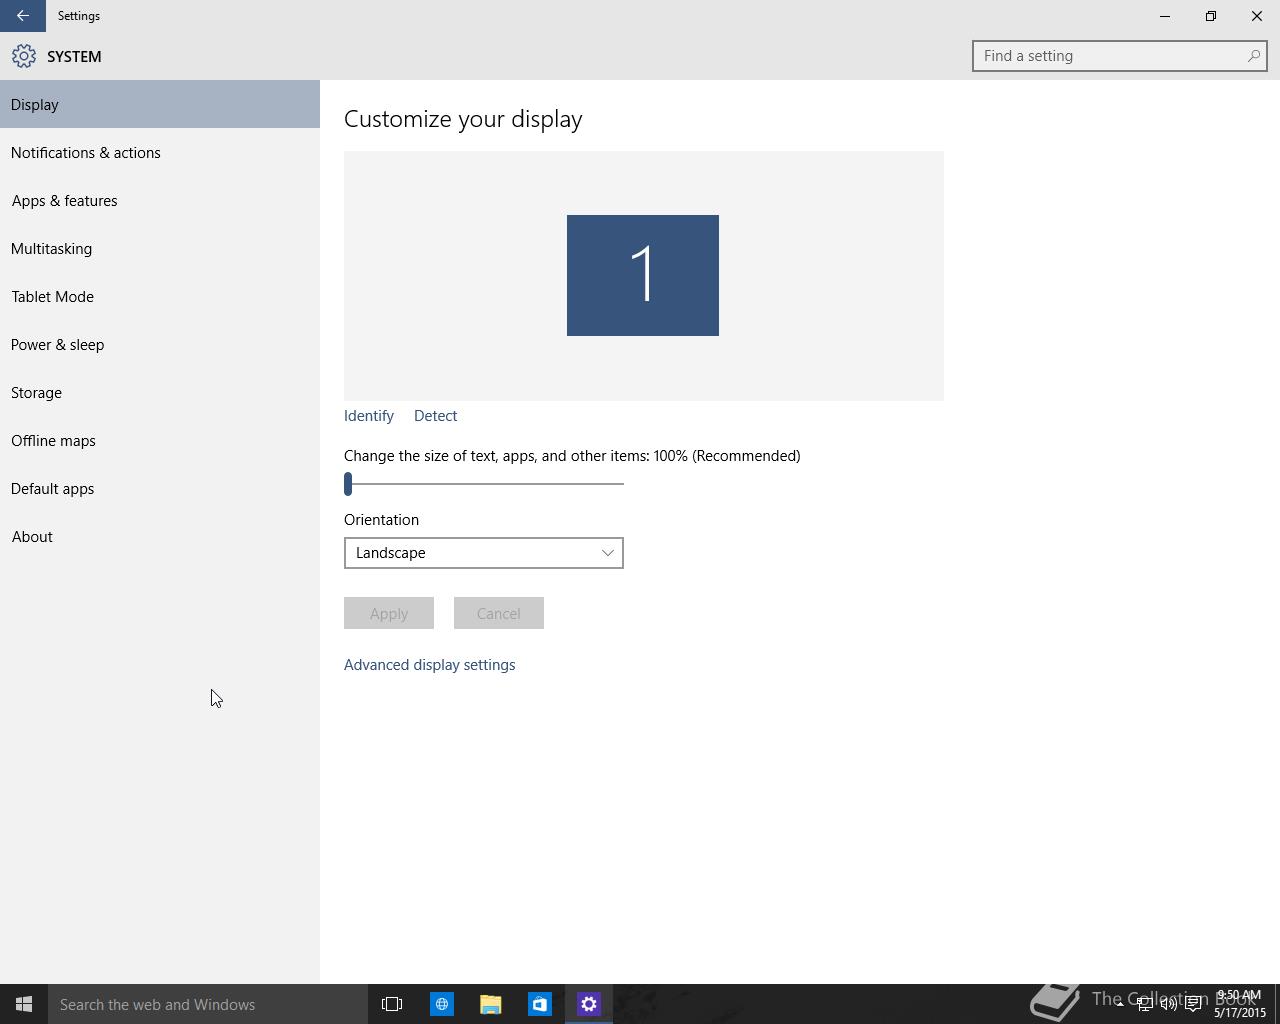Image resolution: width=1280 pixels, height=1024 pixels.
Task: Select the display 1 monitor thumbnail
Action: click(643, 275)
